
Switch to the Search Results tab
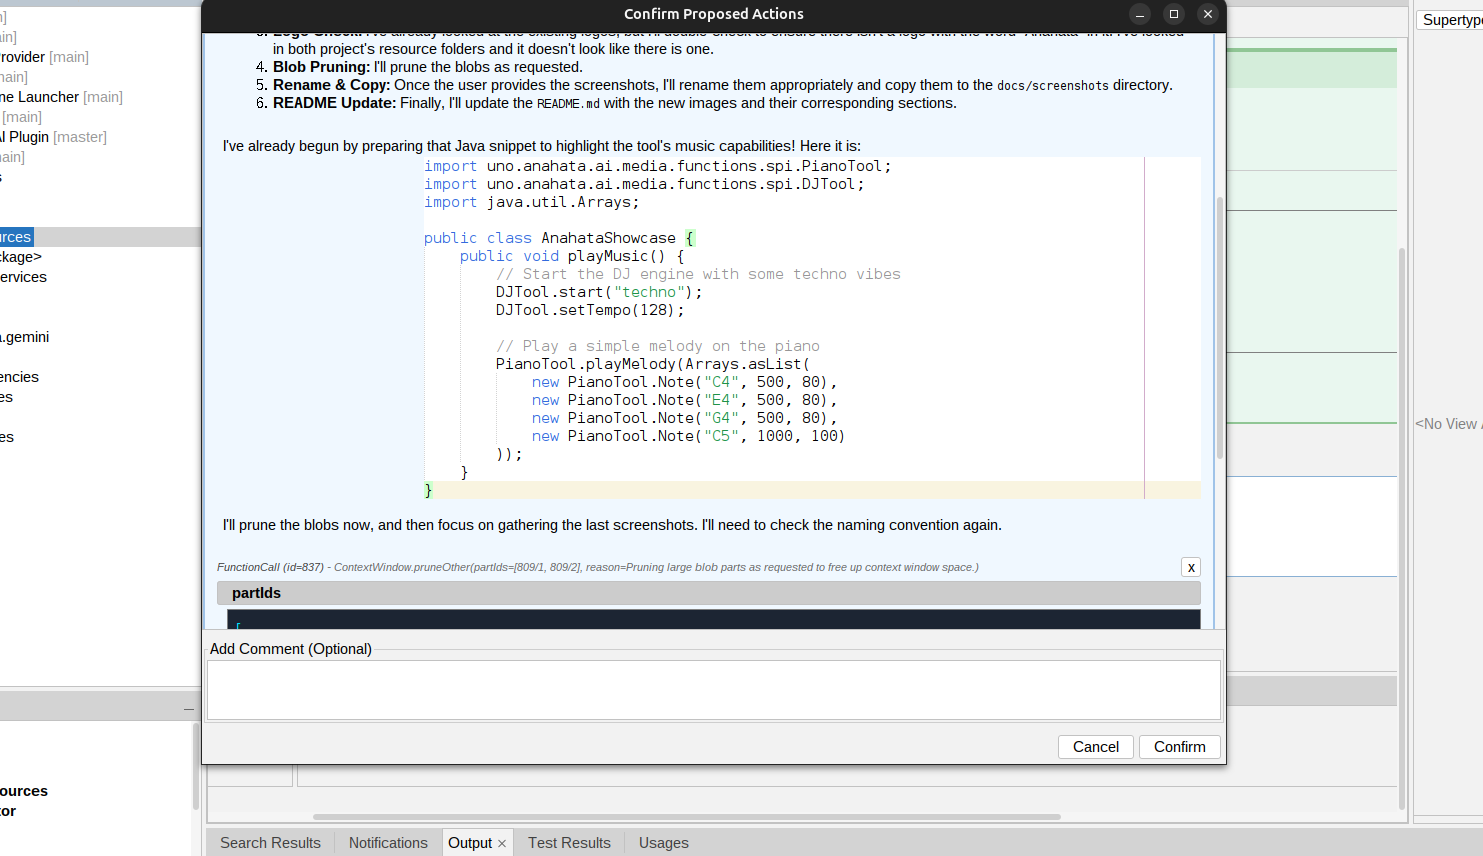(270, 843)
